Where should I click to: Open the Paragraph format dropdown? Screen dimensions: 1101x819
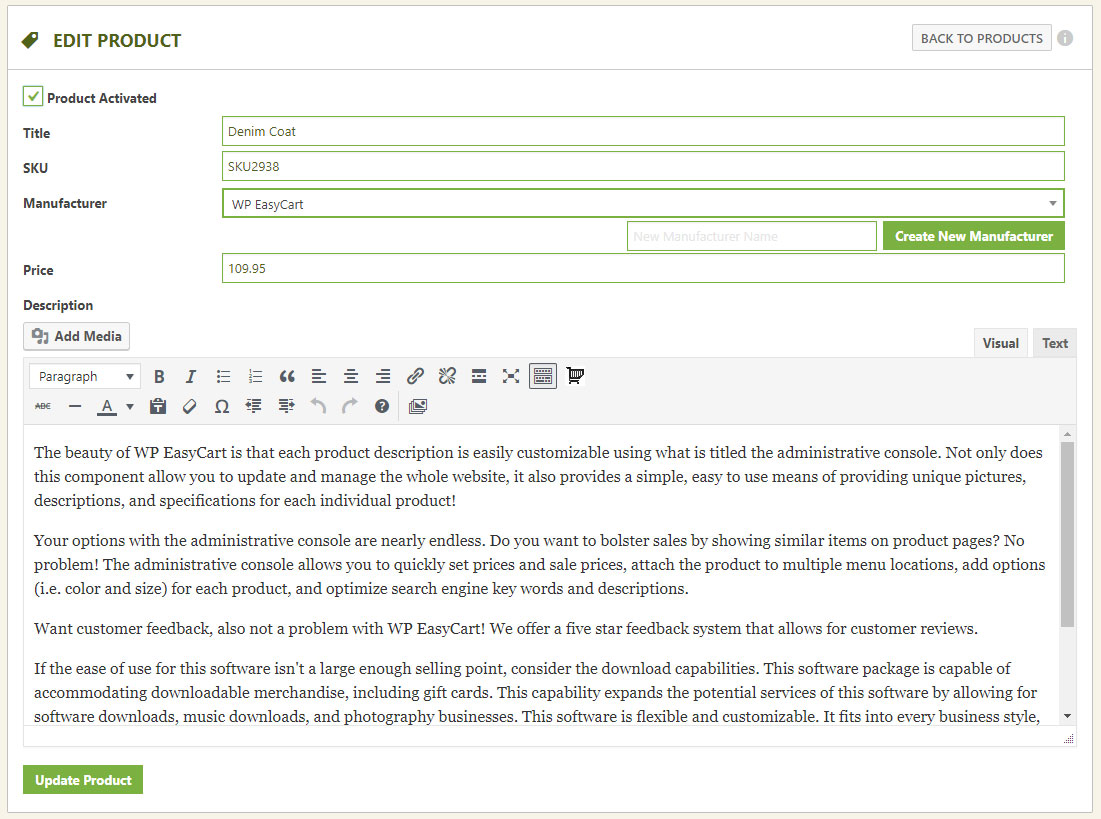click(85, 376)
